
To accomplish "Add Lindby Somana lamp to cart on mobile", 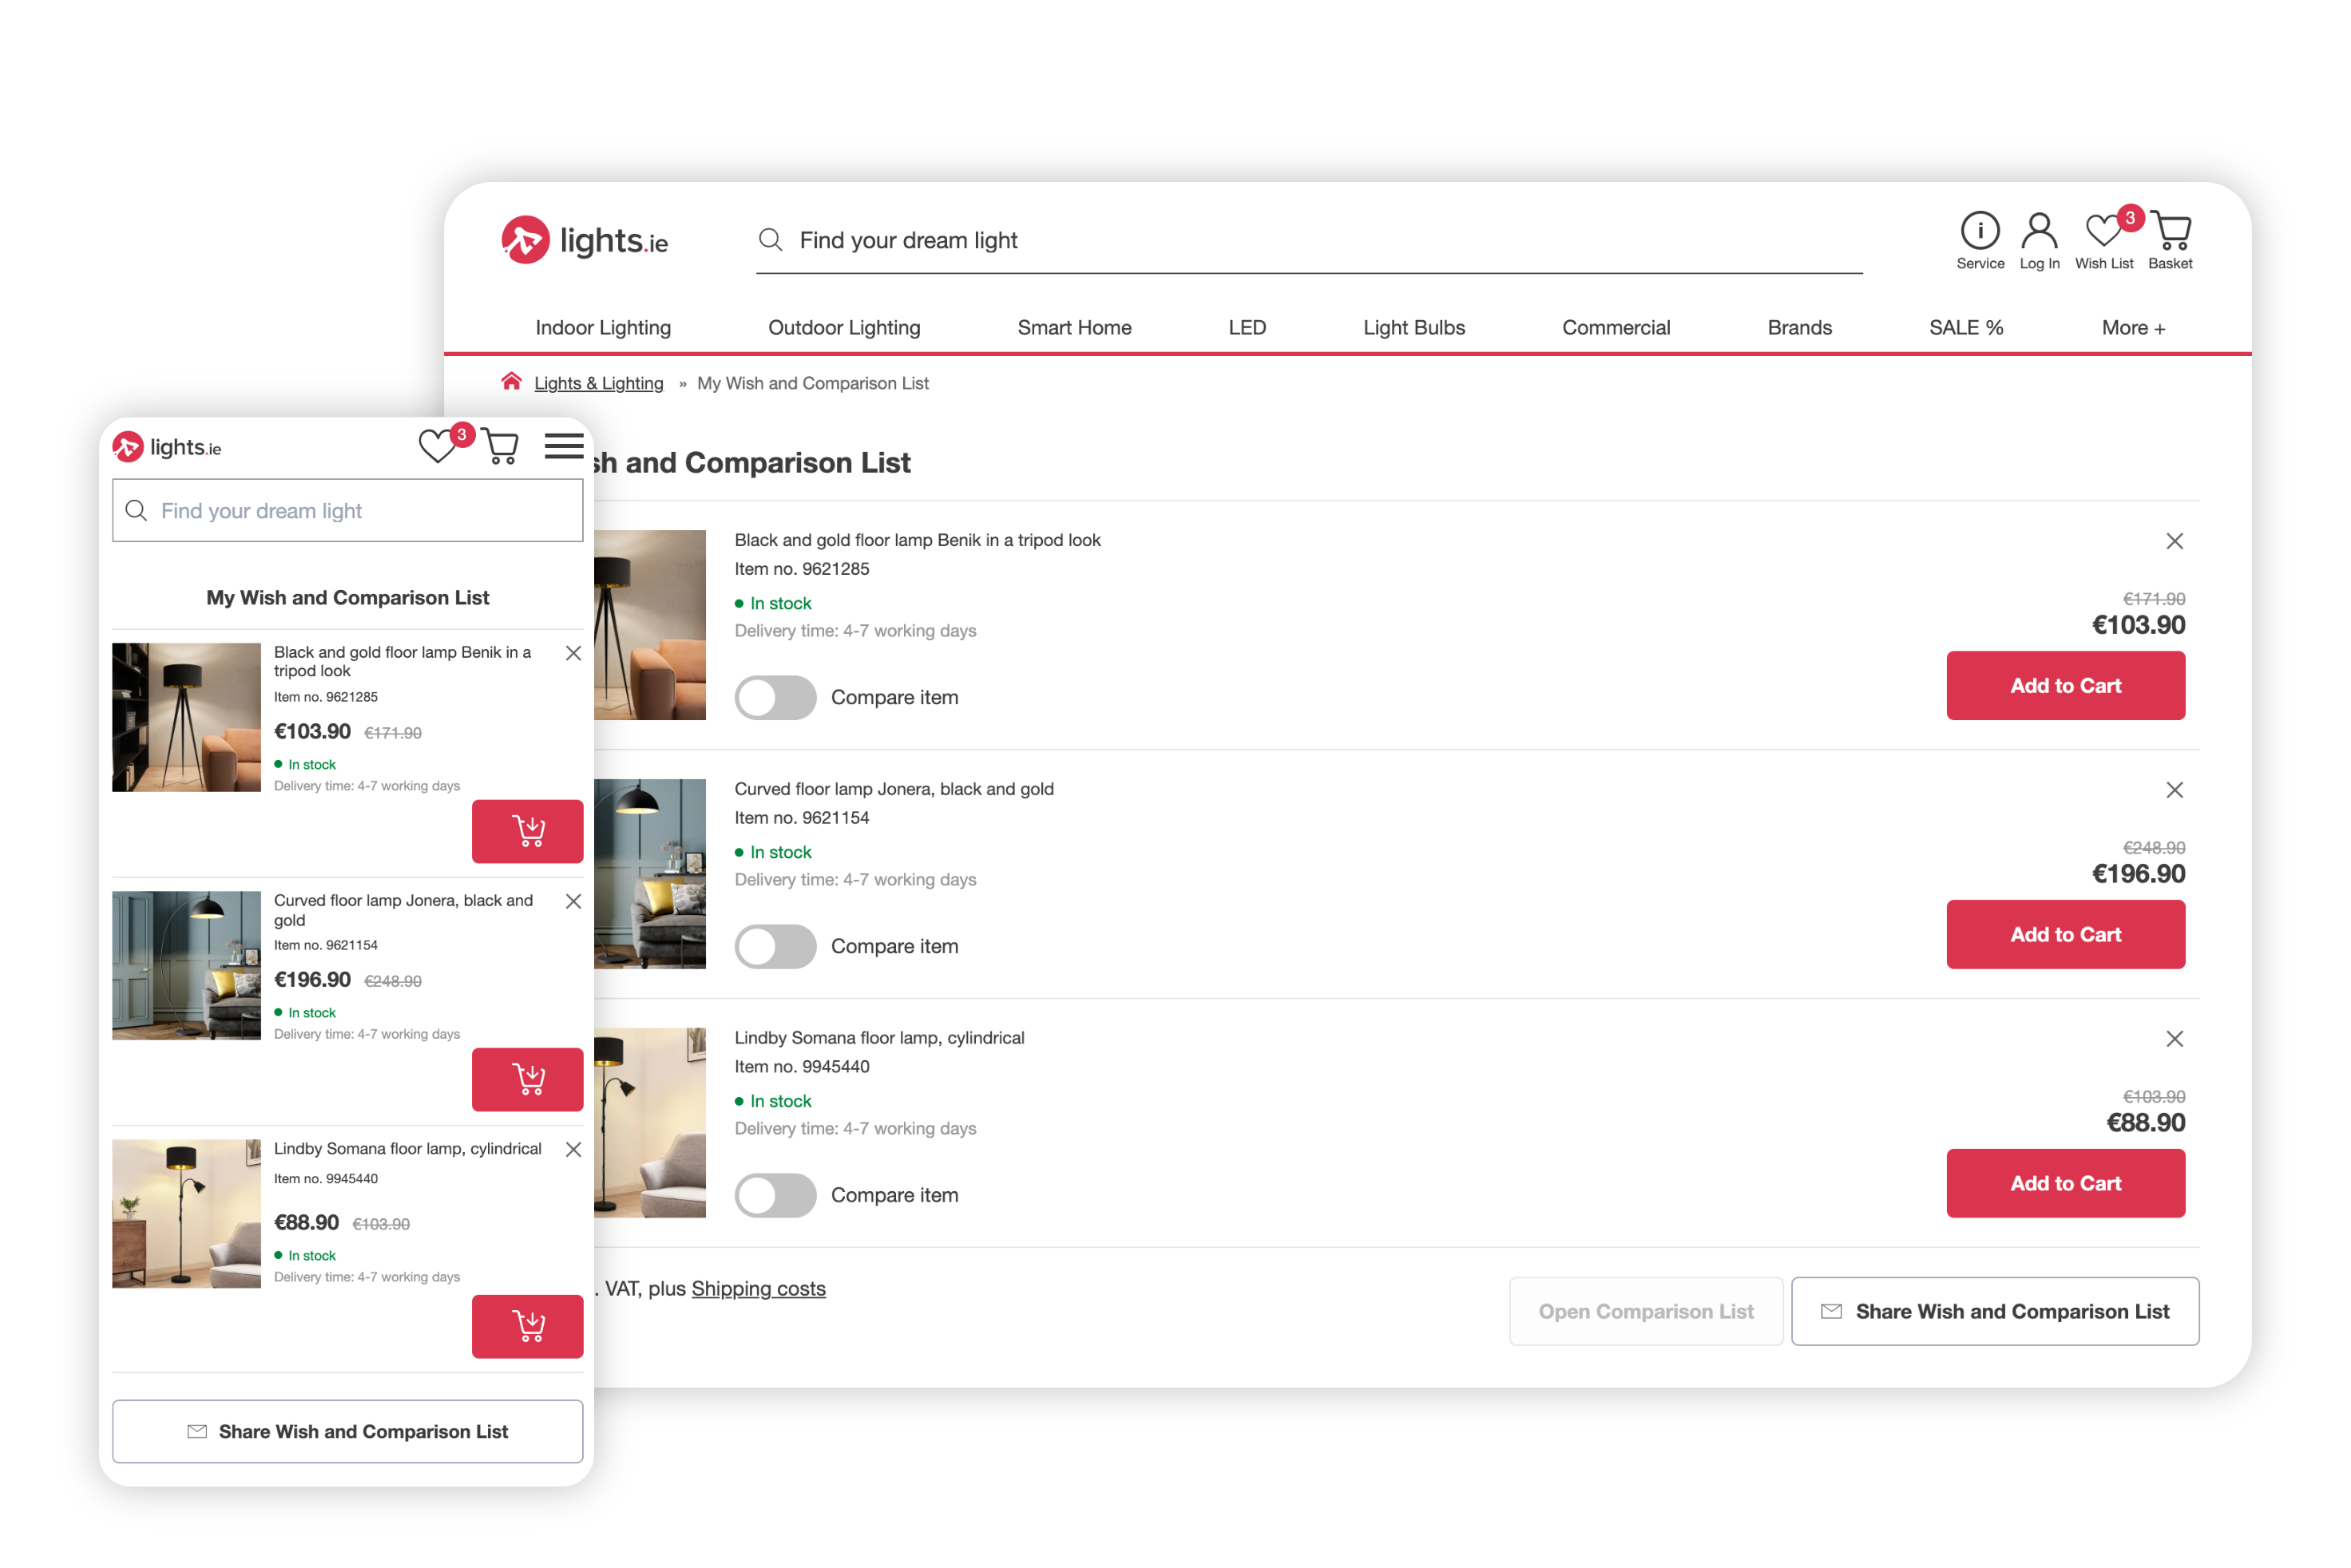I will coord(527,1326).
